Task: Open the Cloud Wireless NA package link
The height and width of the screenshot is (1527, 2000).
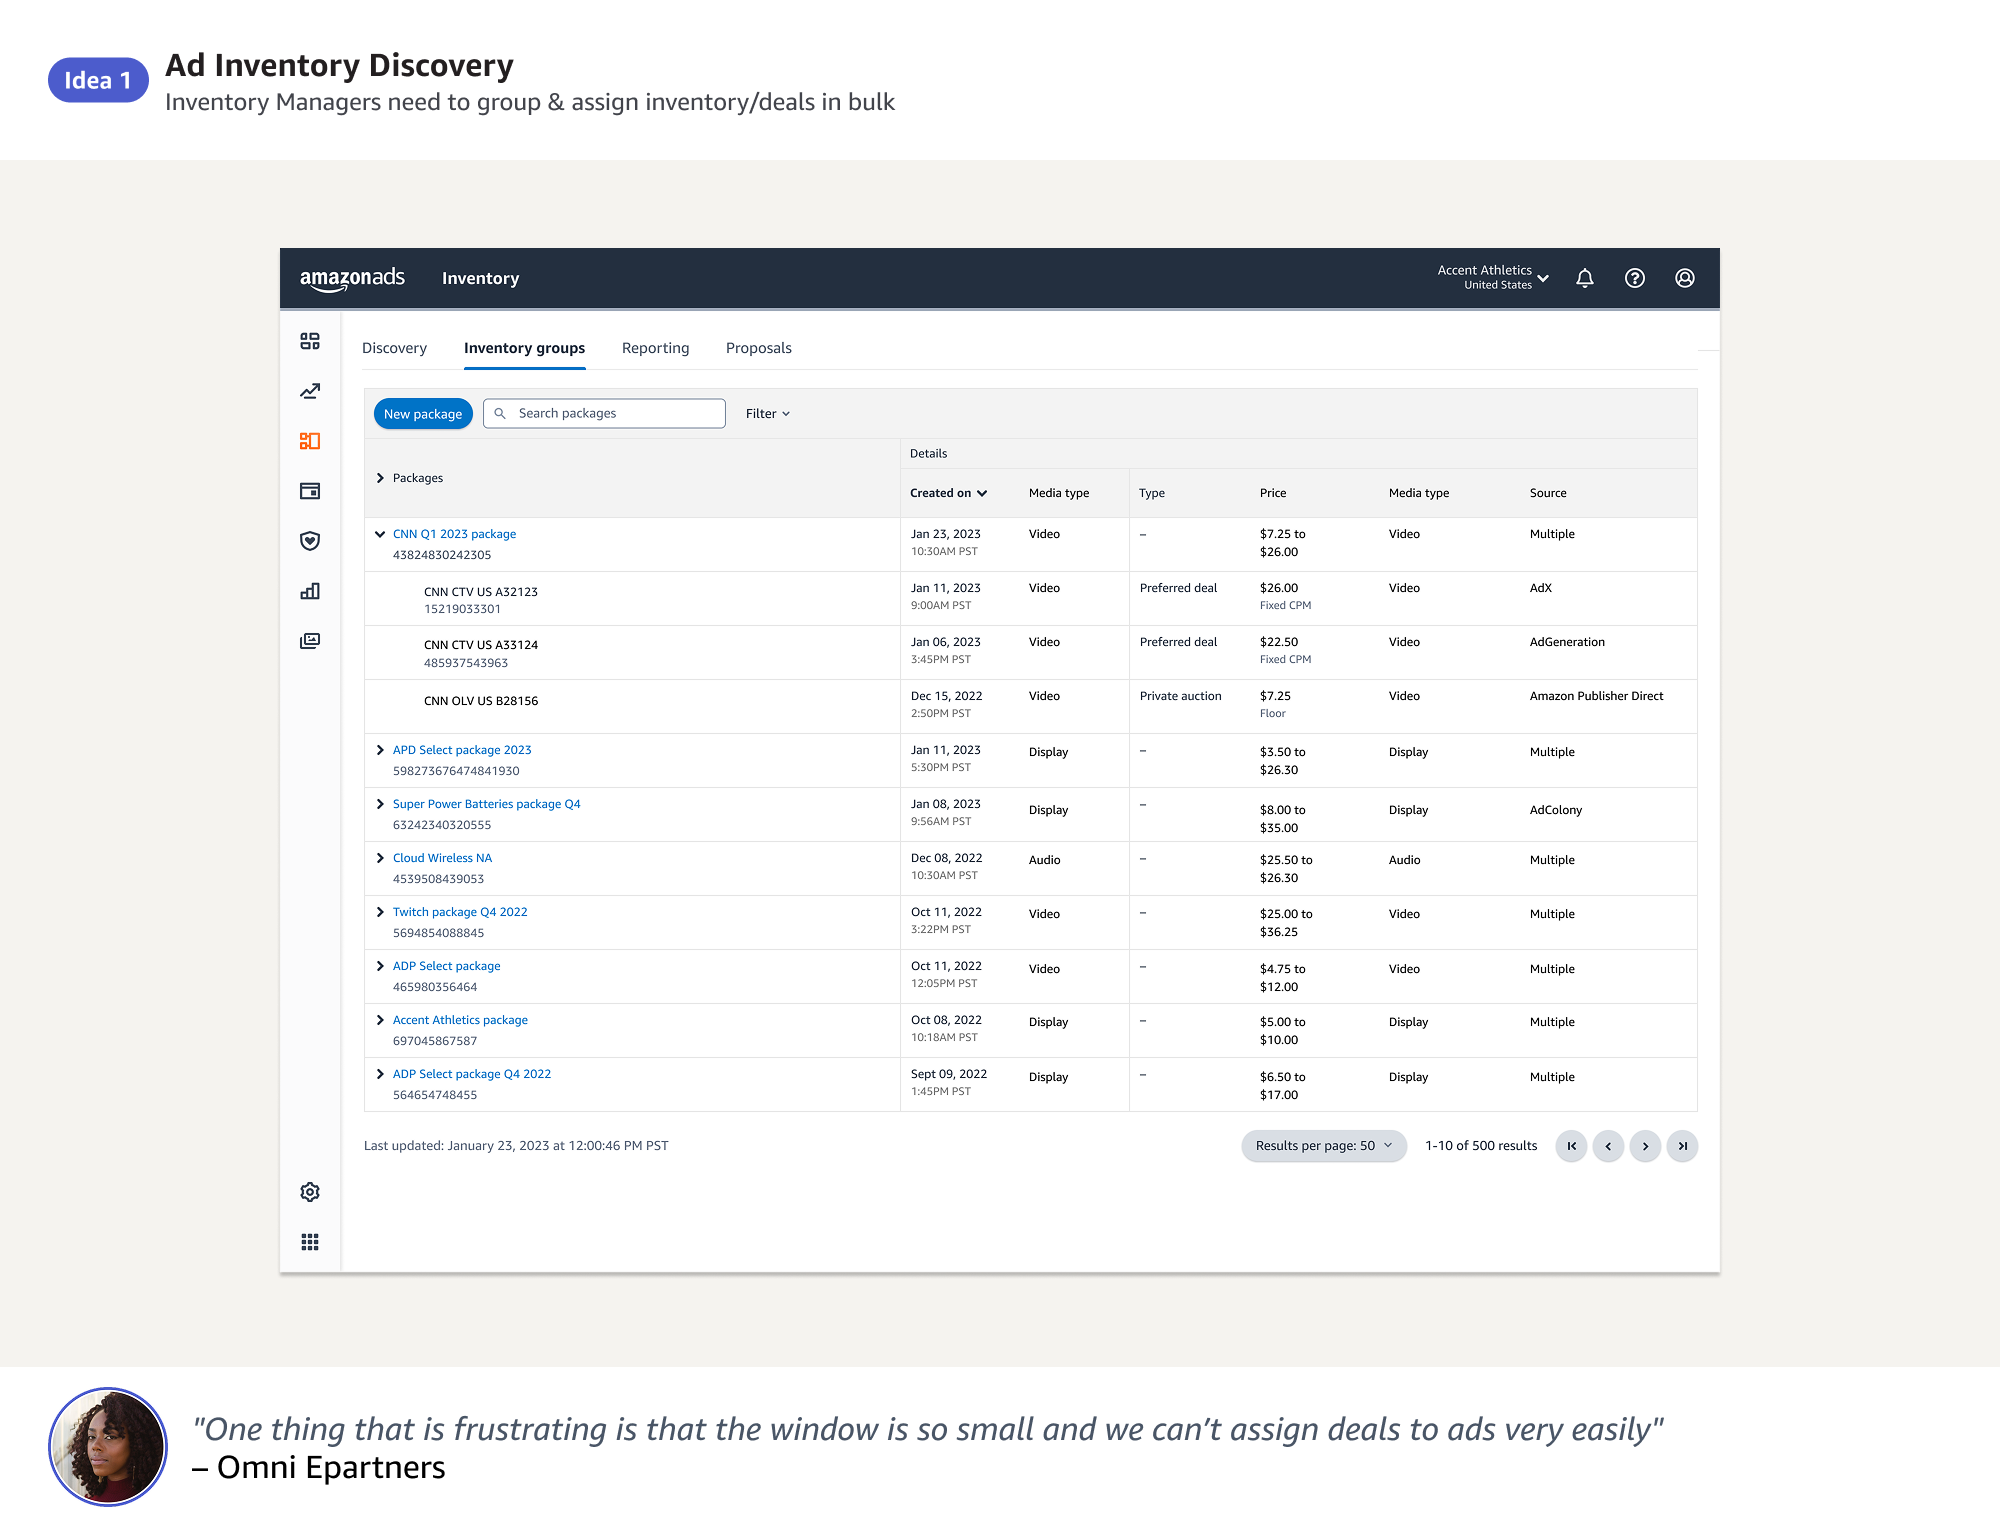Action: click(442, 857)
